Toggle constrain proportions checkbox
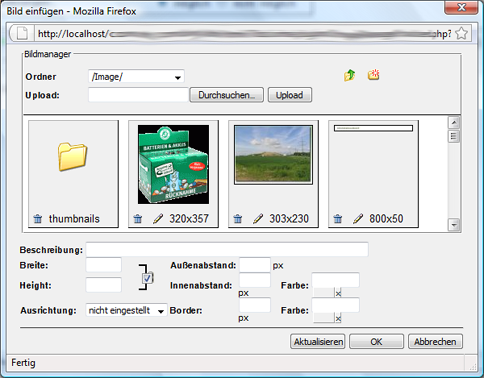 click(147, 278)
